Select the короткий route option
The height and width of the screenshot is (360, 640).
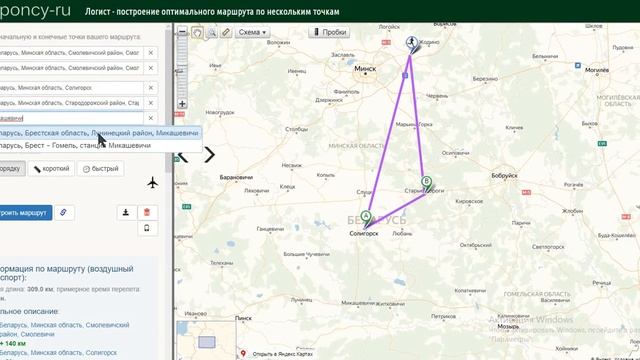51,169
